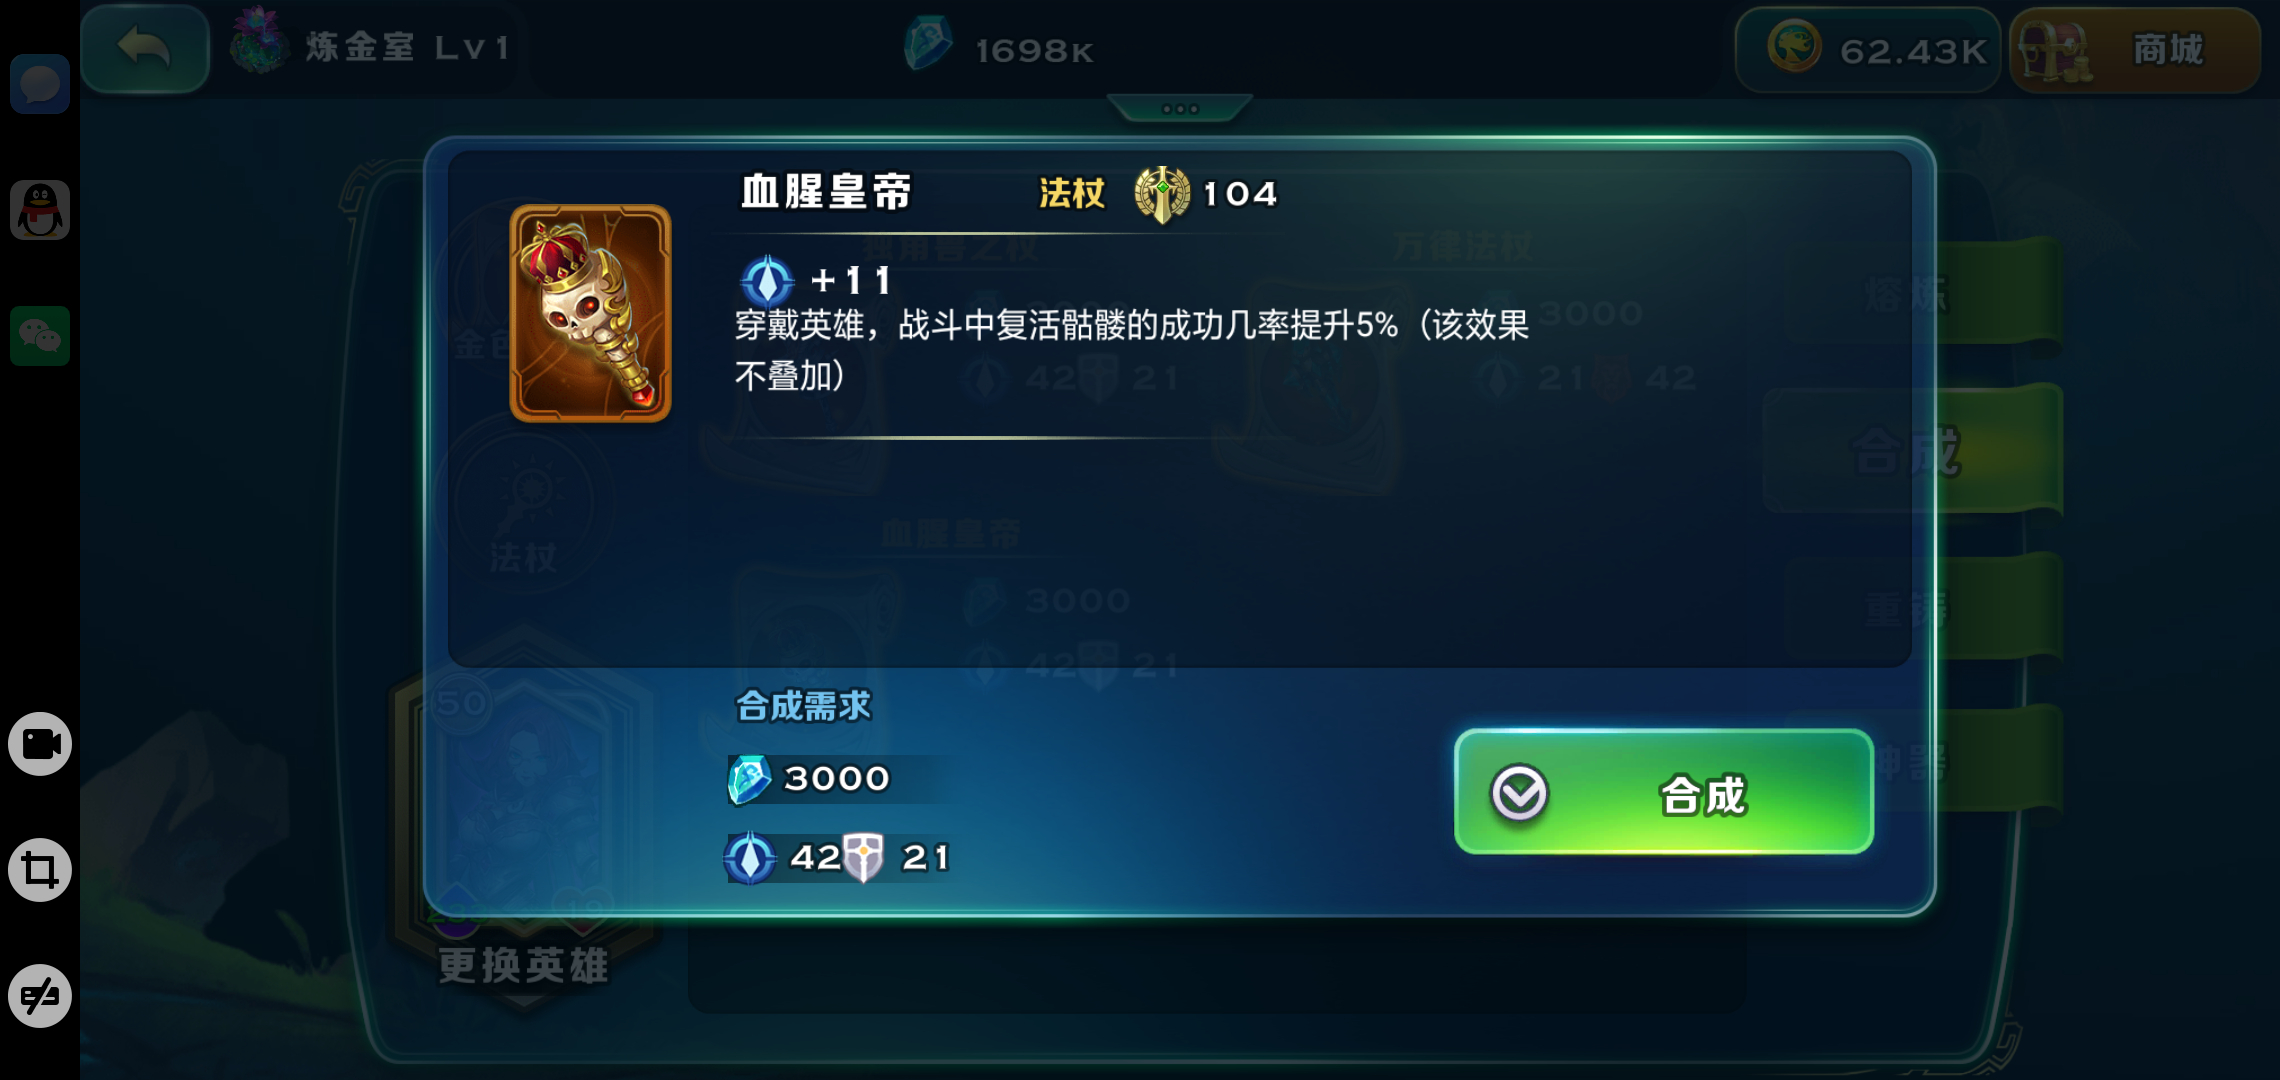The height and width of the screenshot is (1080, 2280).
Task: Click the checkmark circle on 合成 button
Action: pyautogui.click(x=1519, y=794)
